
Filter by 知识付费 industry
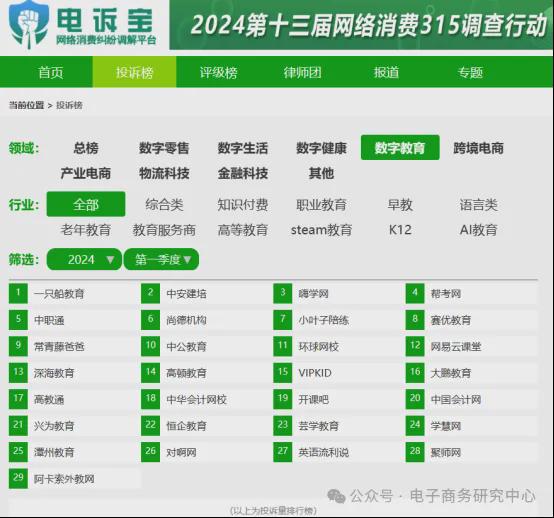click(243, 205)
